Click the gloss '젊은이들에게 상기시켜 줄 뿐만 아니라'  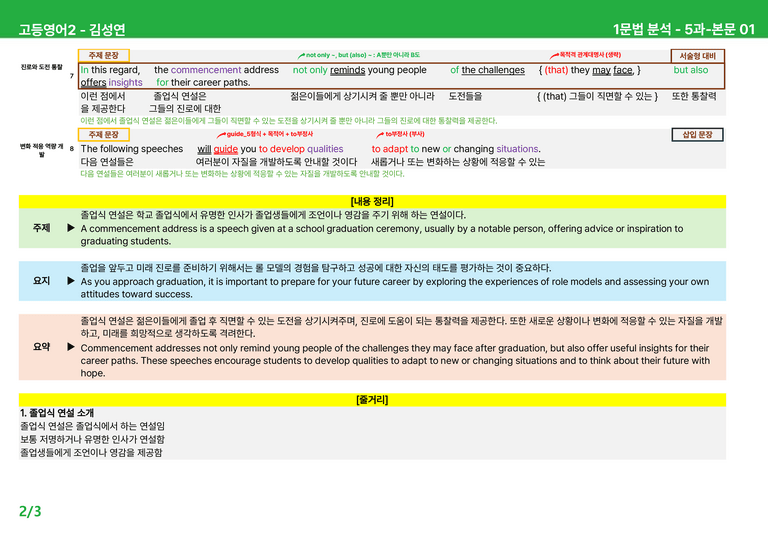362,96
